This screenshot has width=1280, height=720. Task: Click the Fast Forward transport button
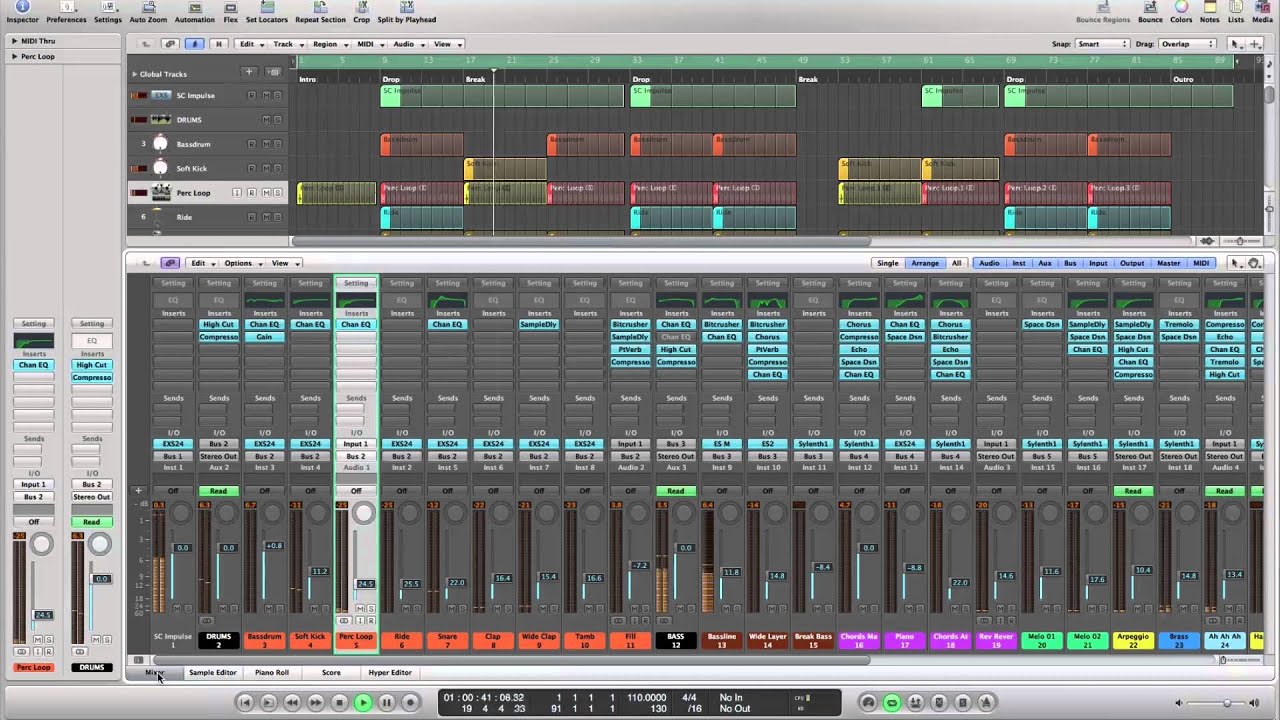click(315, 703)
